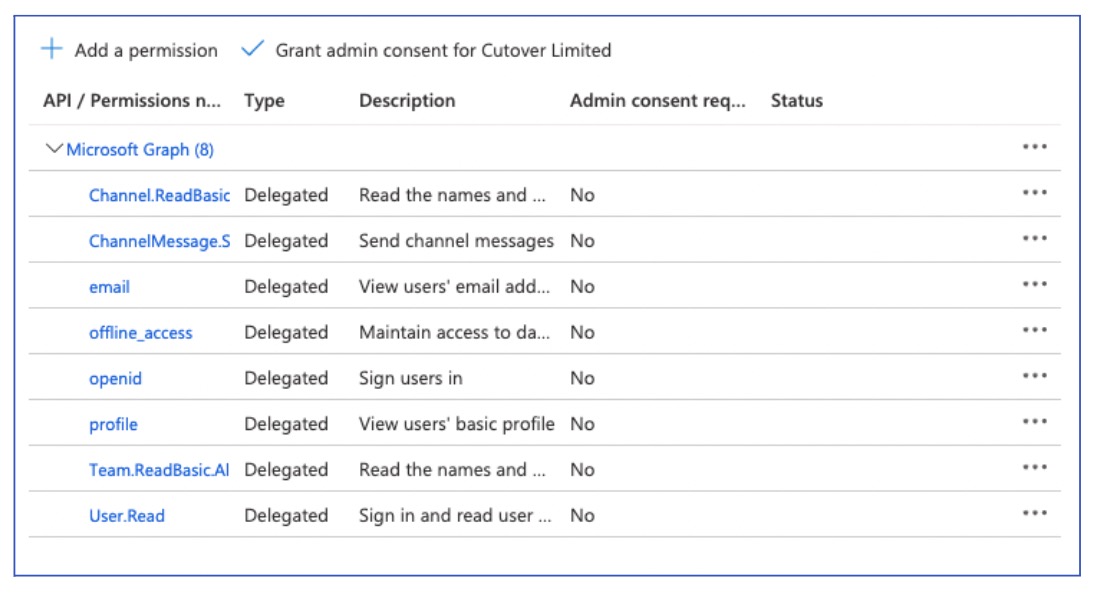Open the ellipsis menu for Channel.ReadBasic row
1102x604 pixels.
pyautogui.click(x=1035, y=193)
